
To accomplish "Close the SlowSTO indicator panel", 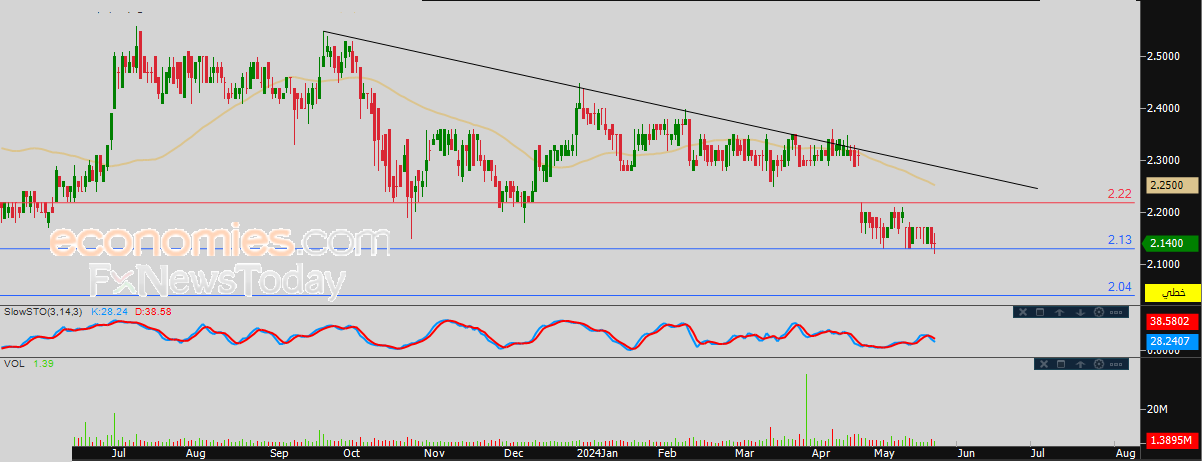I will pyautogui.click(x=1023, y=312).
